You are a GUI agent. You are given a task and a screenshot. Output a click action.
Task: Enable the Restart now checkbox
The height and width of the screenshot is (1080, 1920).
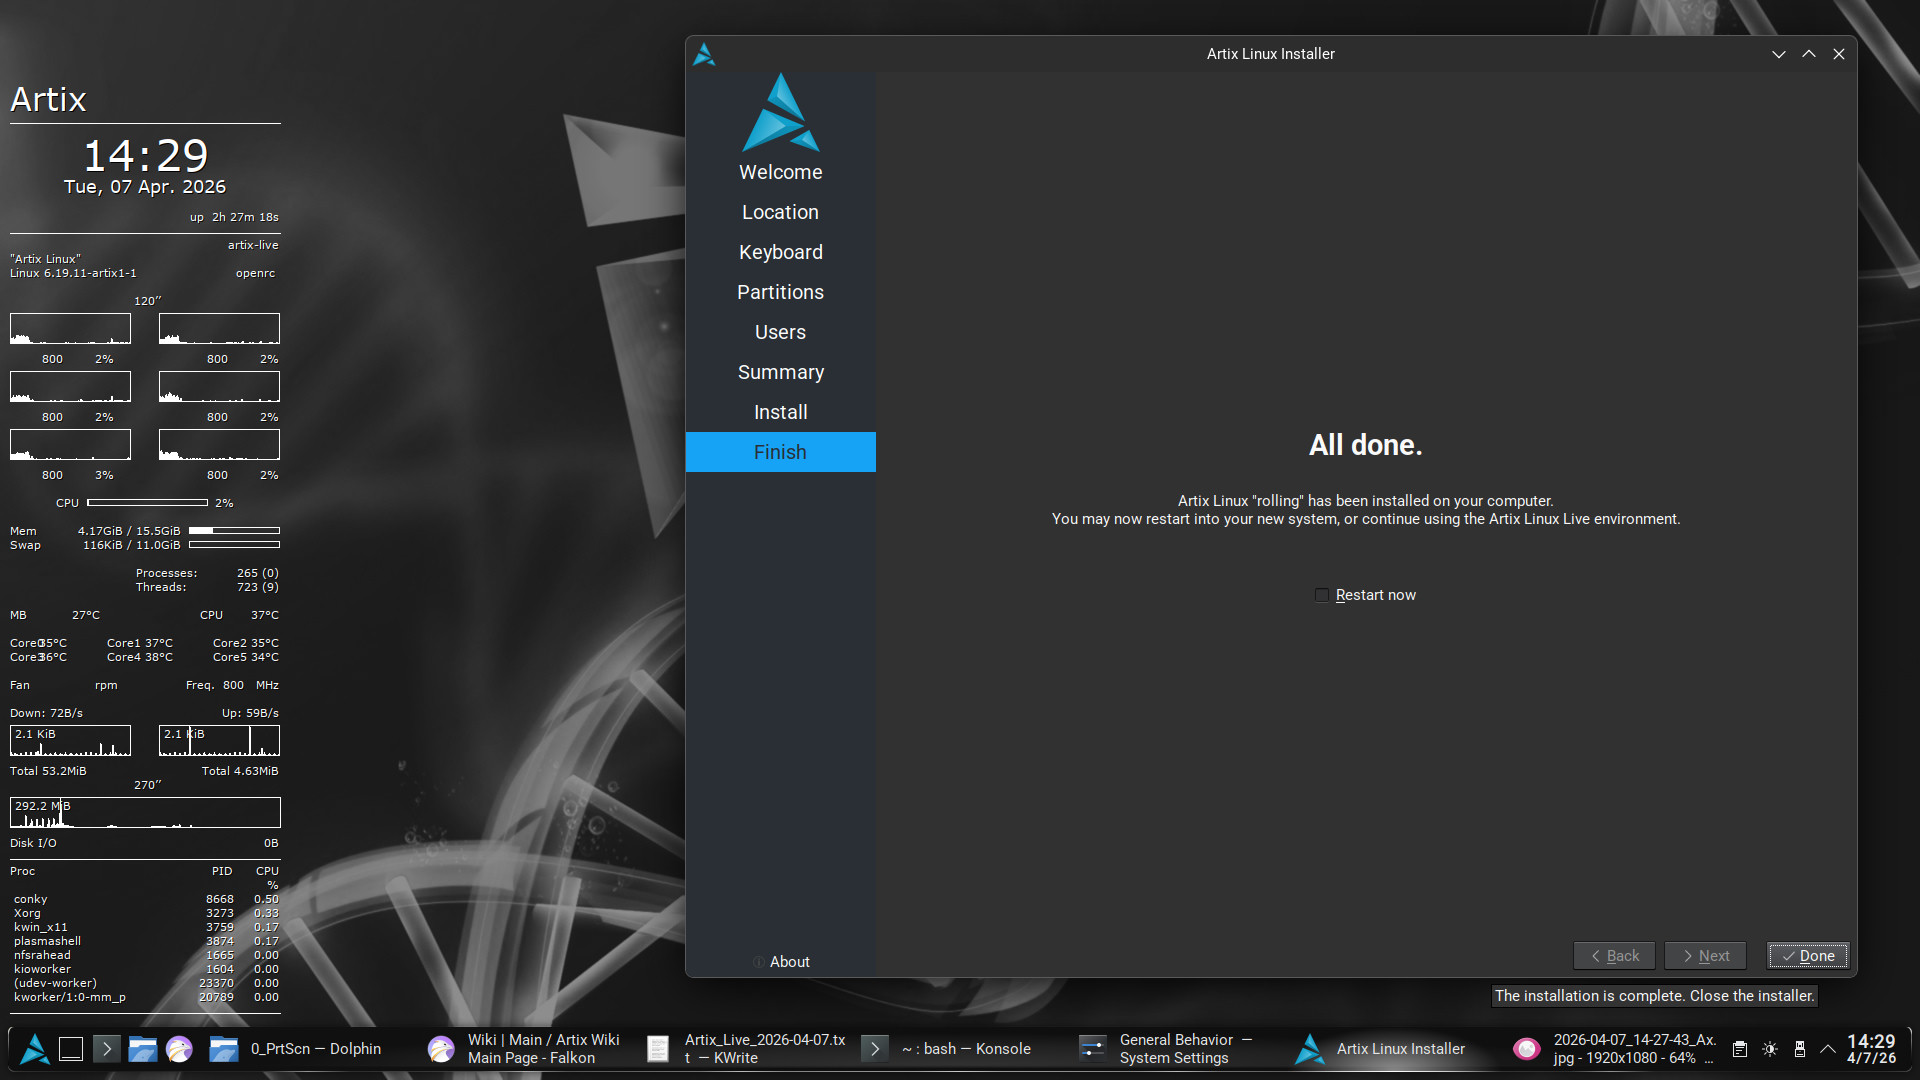click(1322, 595)
